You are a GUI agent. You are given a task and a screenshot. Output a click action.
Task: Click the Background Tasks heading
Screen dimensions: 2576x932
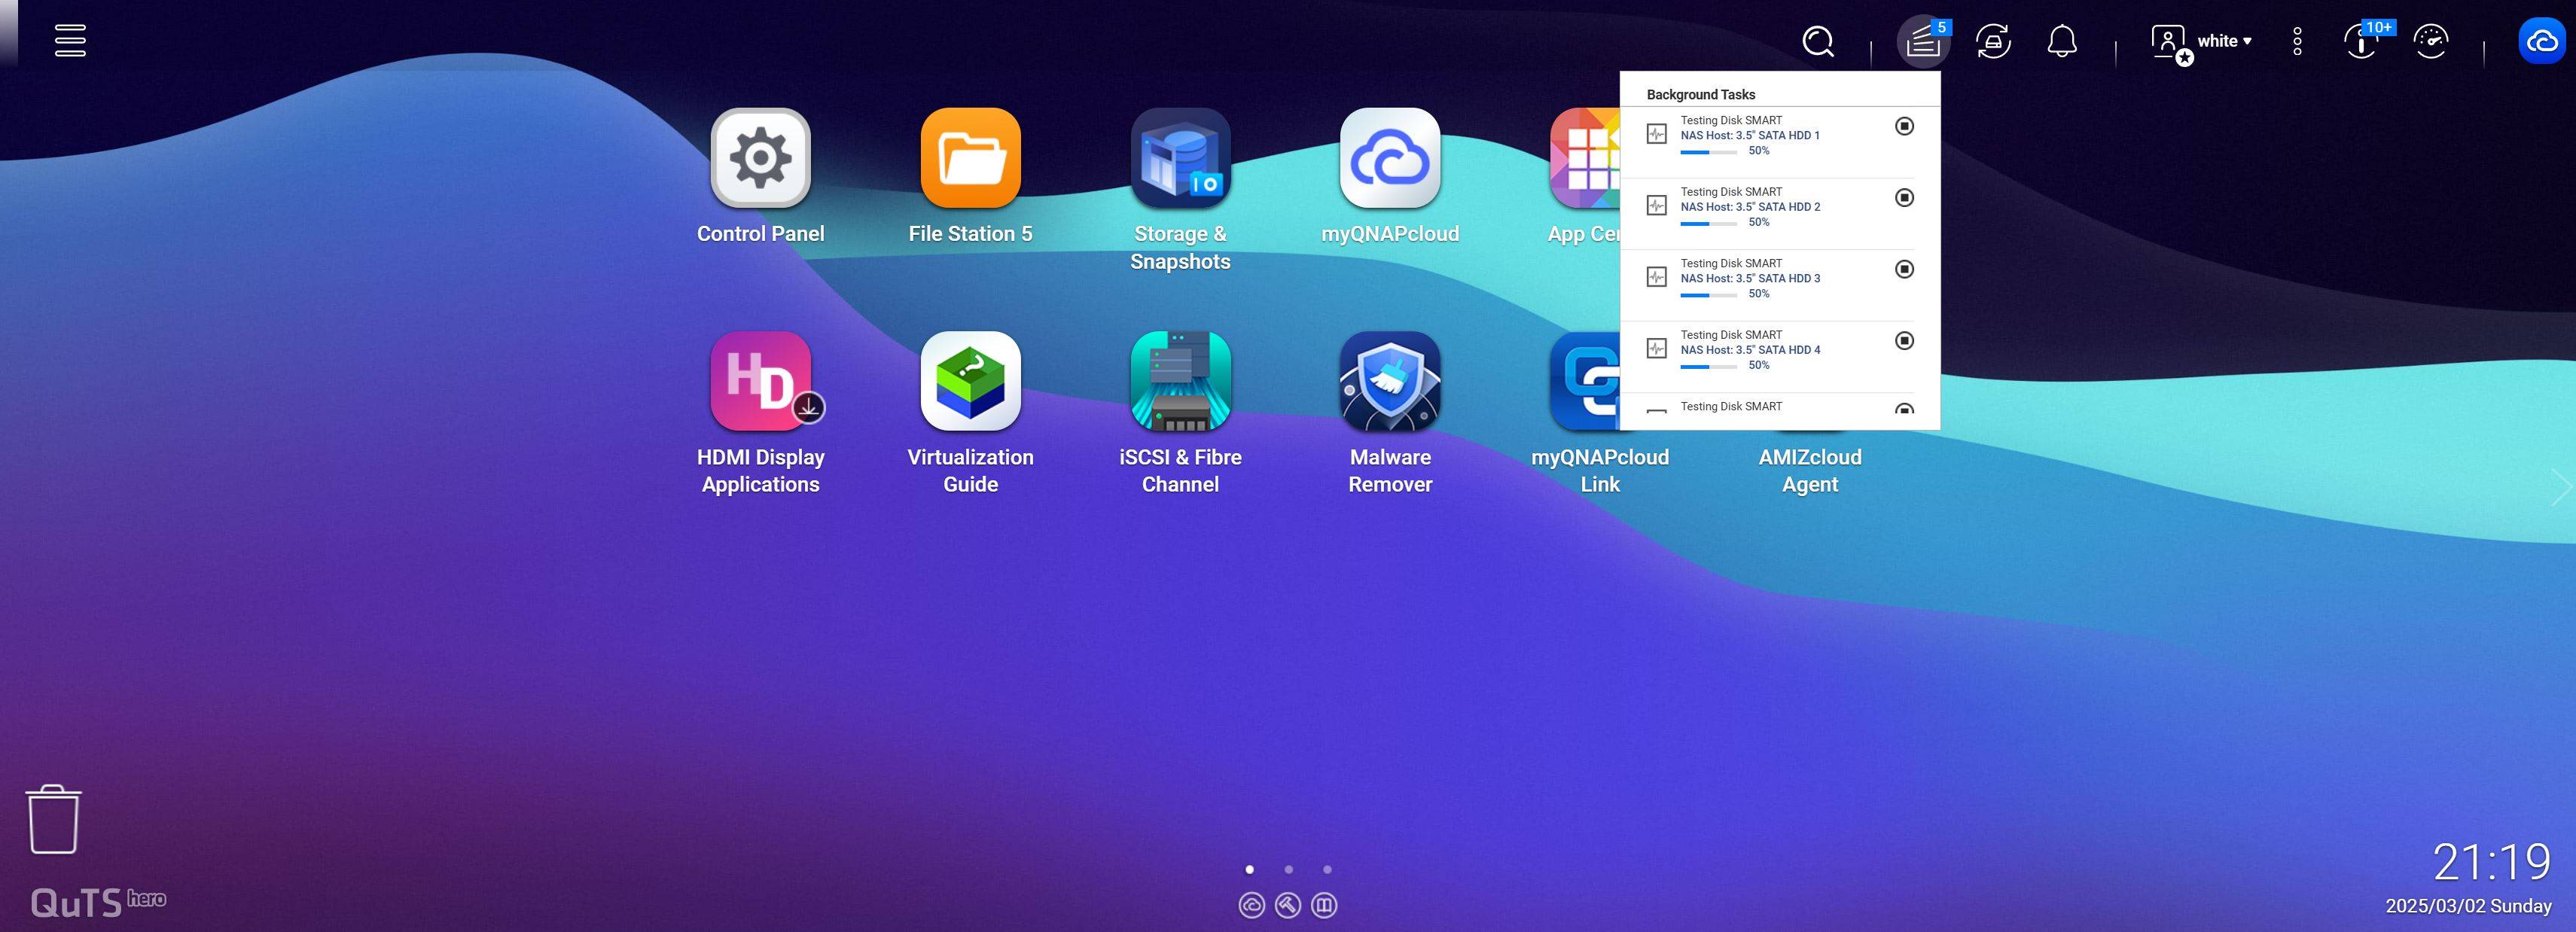click(1701, 94)
